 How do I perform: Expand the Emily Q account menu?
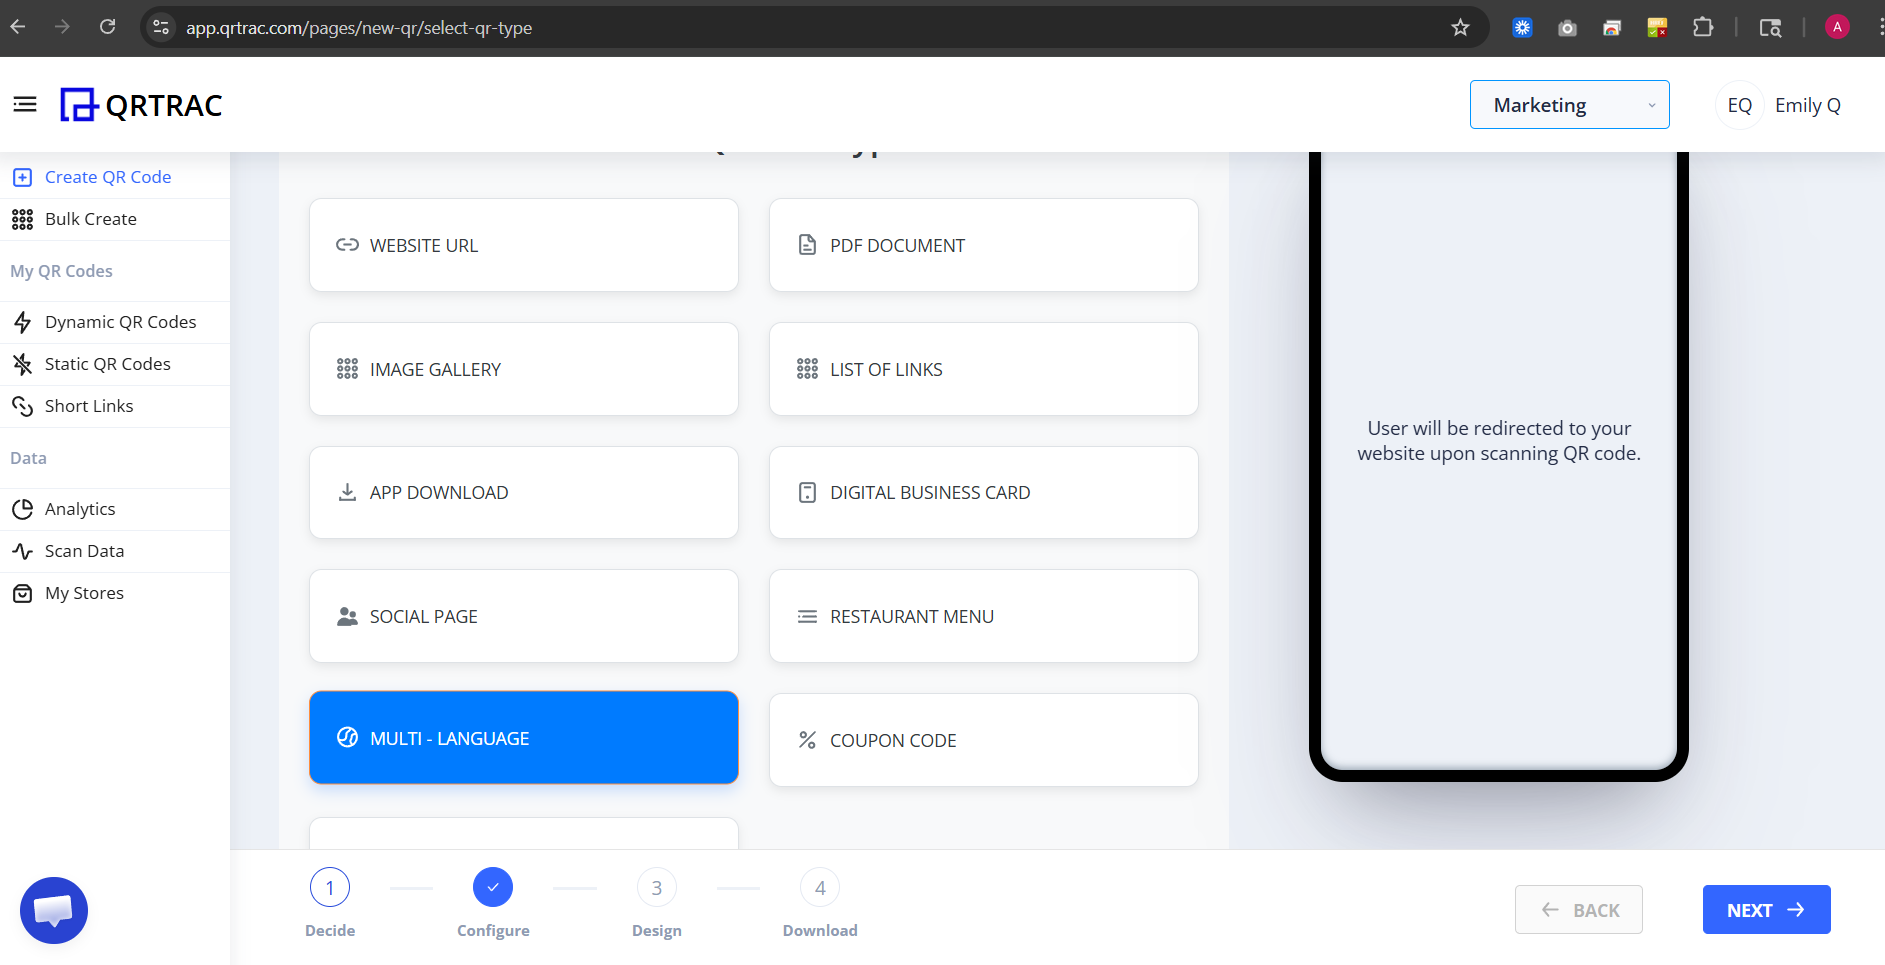click(x=1807, y=104)
